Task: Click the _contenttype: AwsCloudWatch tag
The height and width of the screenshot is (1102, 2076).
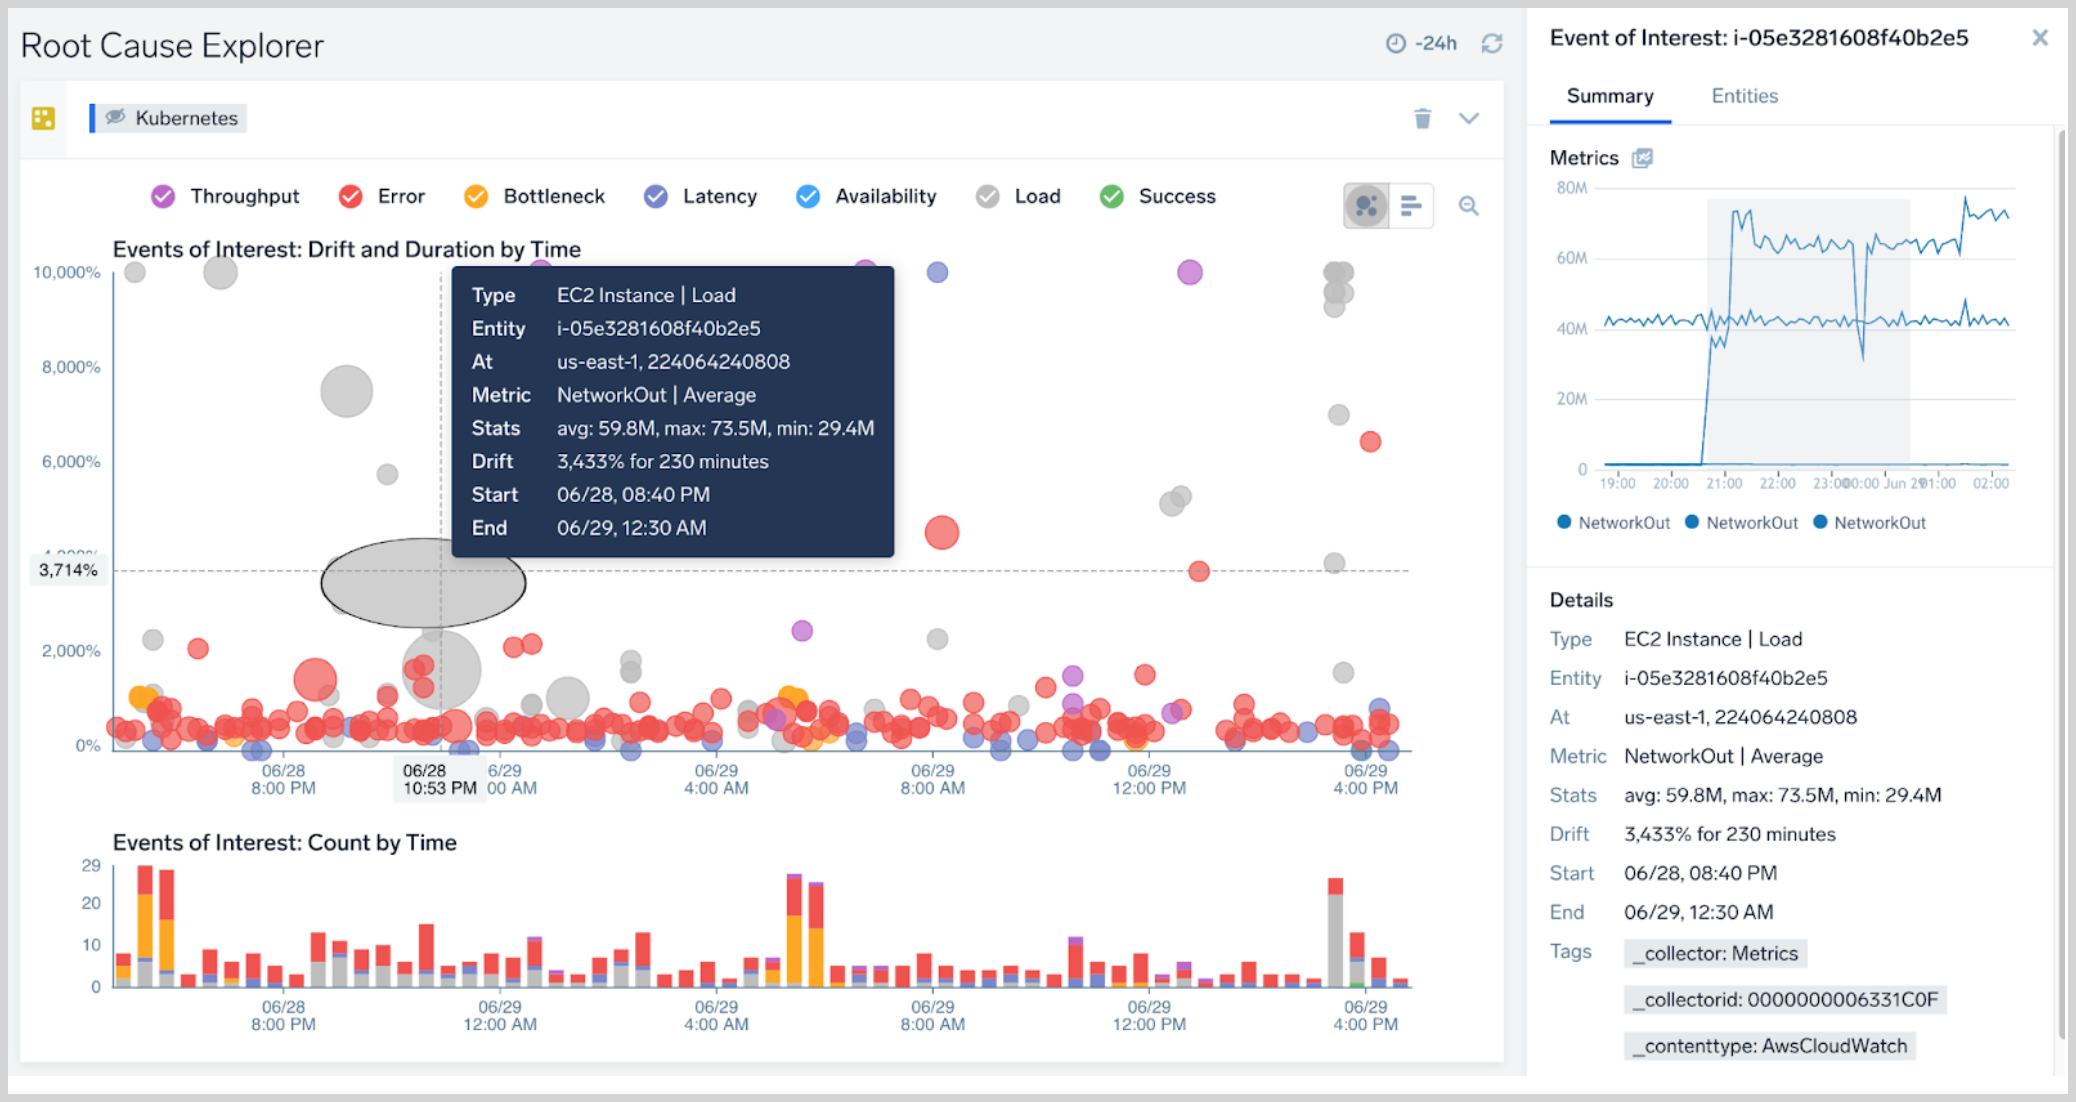Action: (1769, 1046)
